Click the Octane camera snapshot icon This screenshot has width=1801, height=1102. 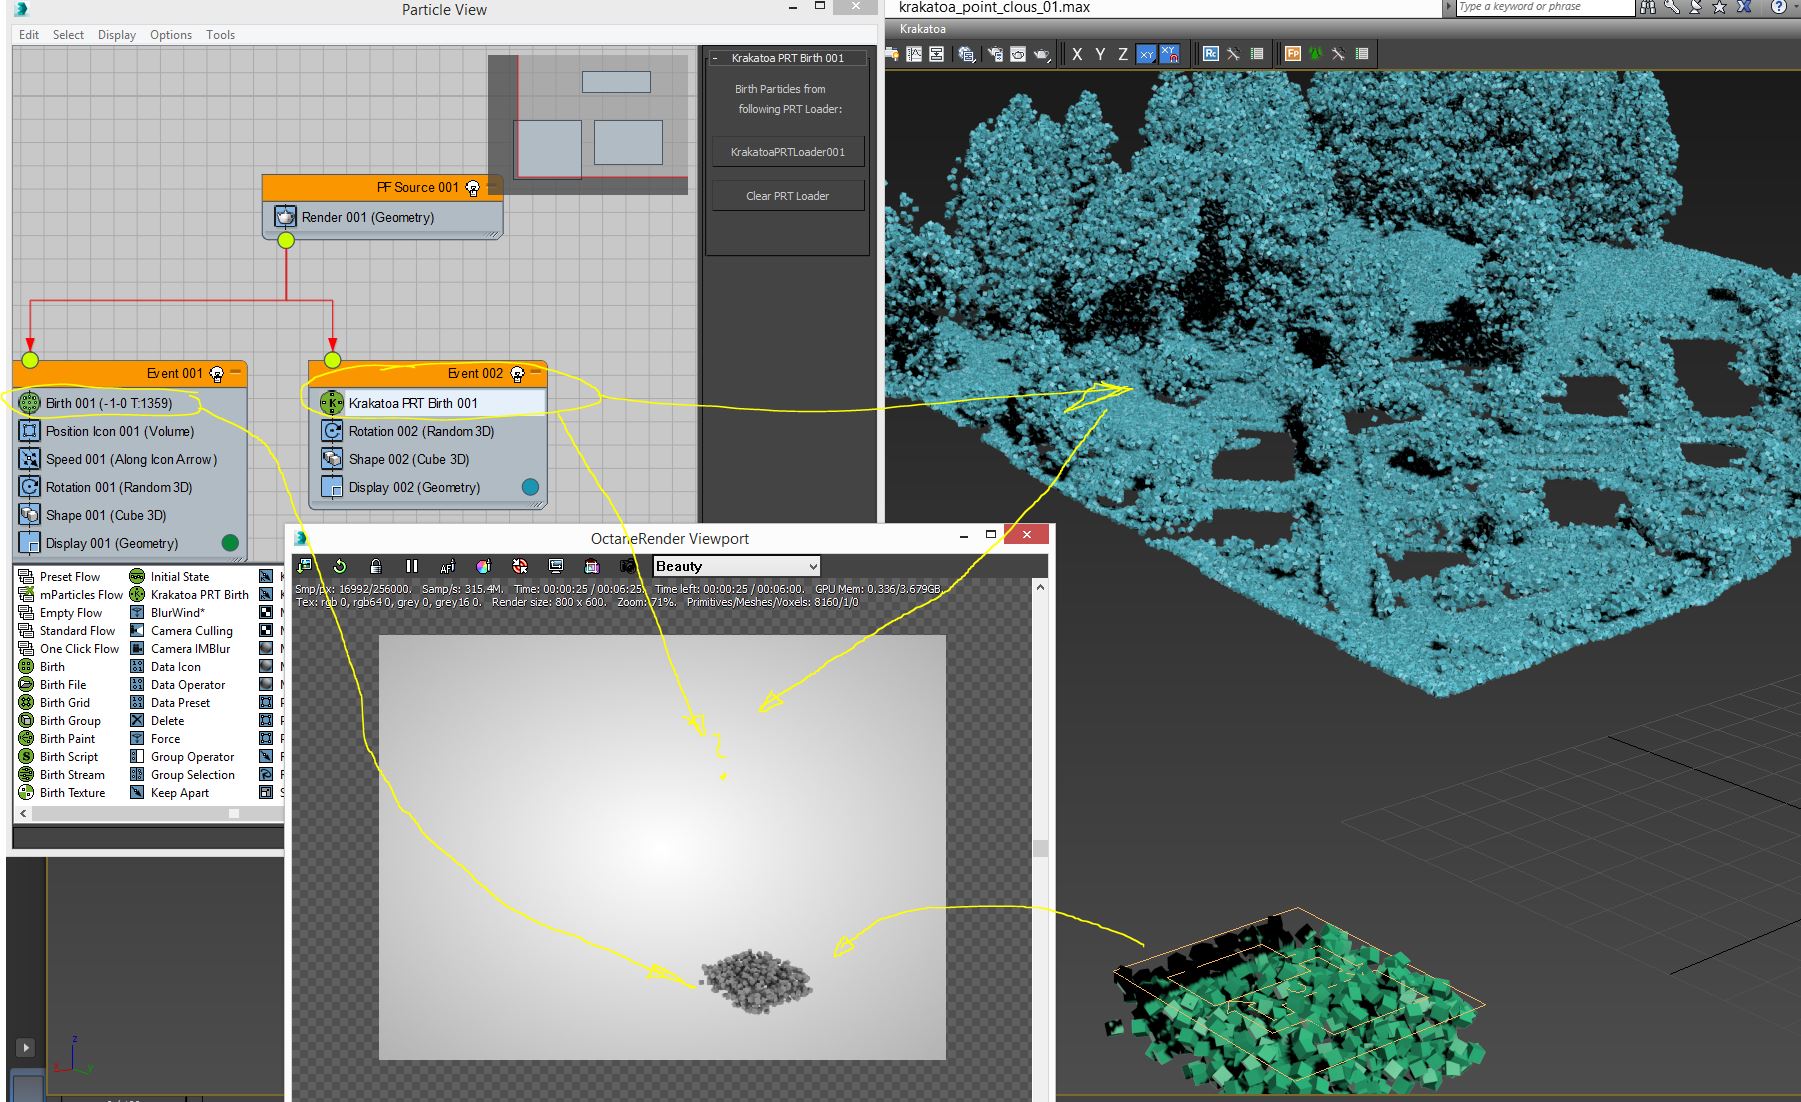628,566
